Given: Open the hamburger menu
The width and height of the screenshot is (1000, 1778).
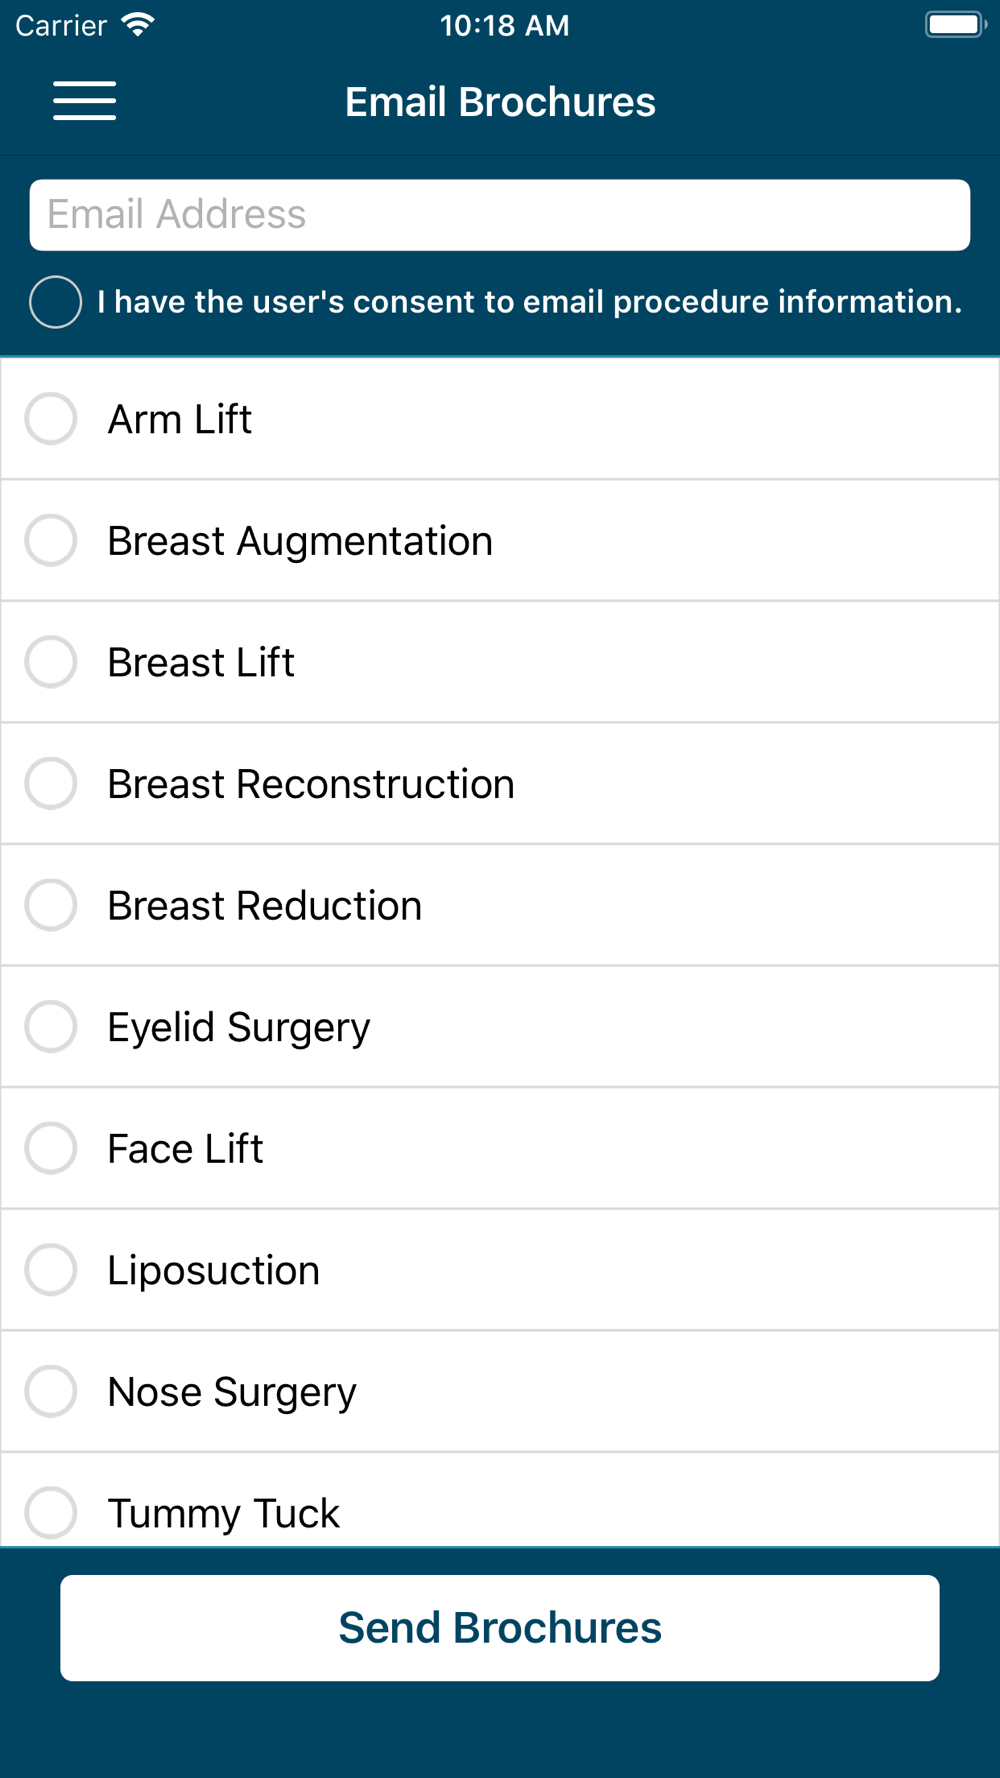Looking at the screenshot, I should [x=84, y=101].
